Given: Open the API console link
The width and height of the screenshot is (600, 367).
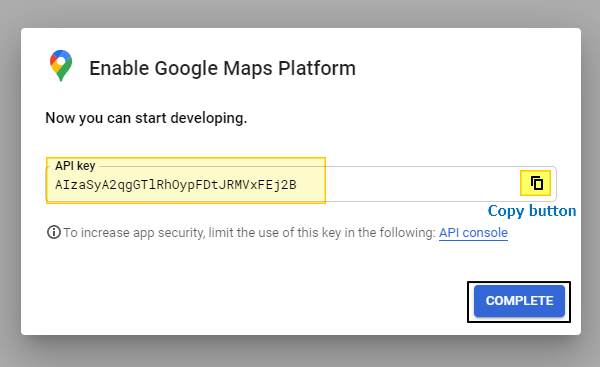Looking at the screenshot, I should (473, 233).
